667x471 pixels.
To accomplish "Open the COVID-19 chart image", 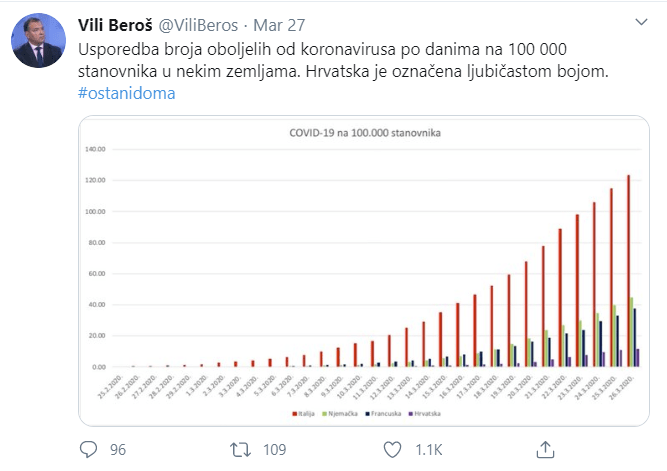I will (364, 271).
